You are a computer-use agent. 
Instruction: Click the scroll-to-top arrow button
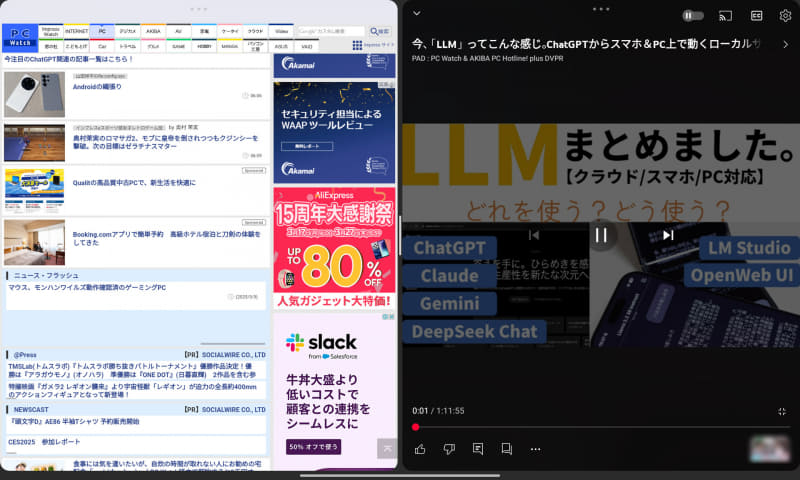coord(387,449)
